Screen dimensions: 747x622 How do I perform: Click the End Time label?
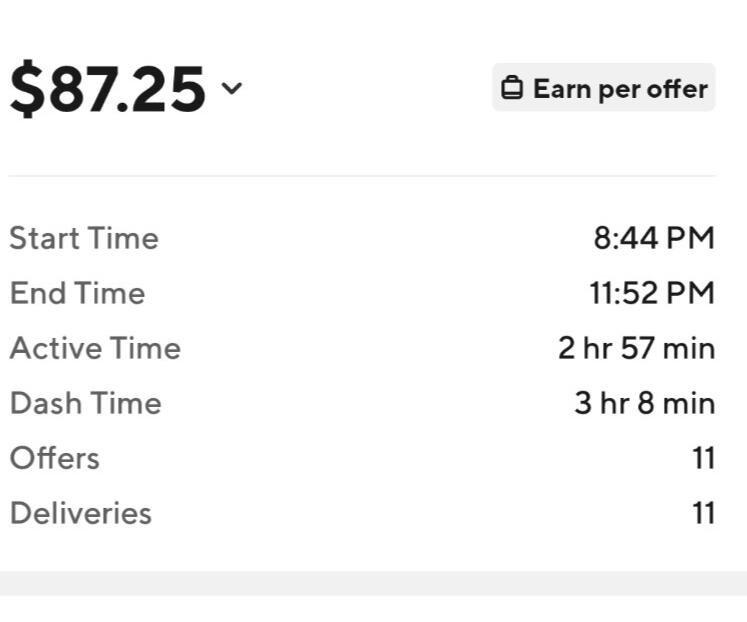[78, 293]
